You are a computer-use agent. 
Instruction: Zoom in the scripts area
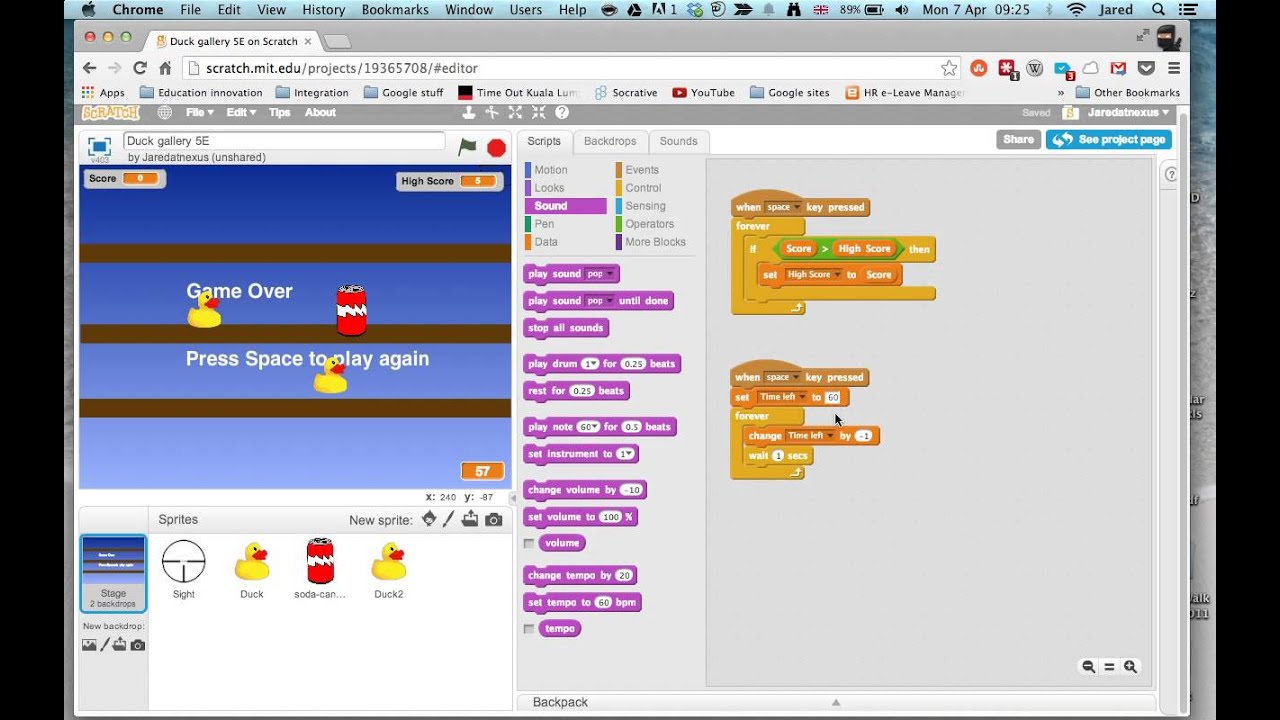pyautogui.click(x=1130, y=667)
